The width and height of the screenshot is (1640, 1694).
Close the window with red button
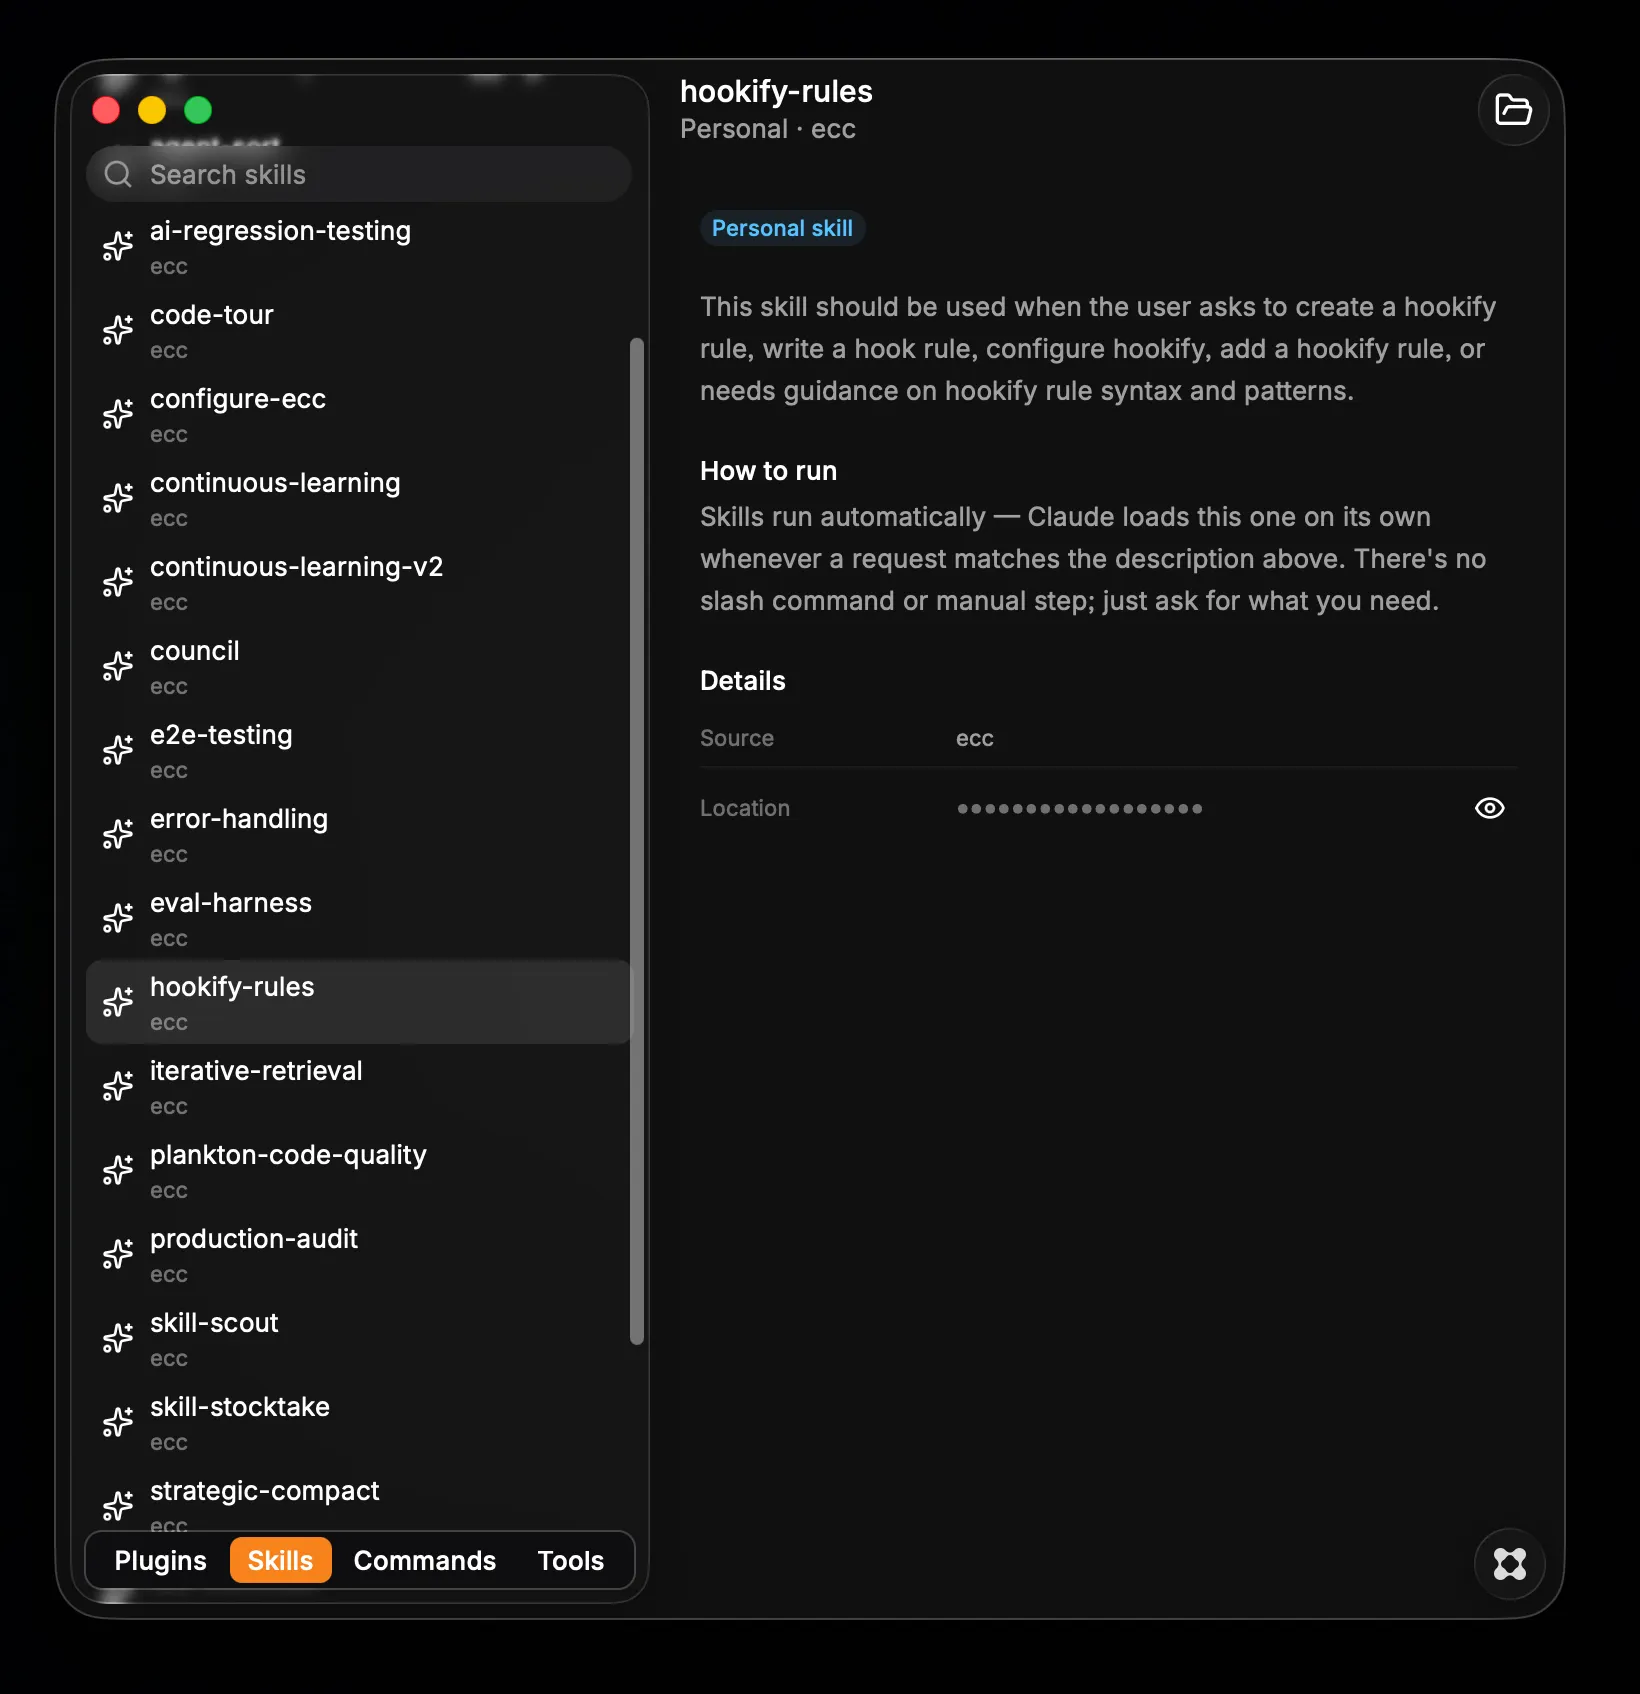tap(106, 110)
